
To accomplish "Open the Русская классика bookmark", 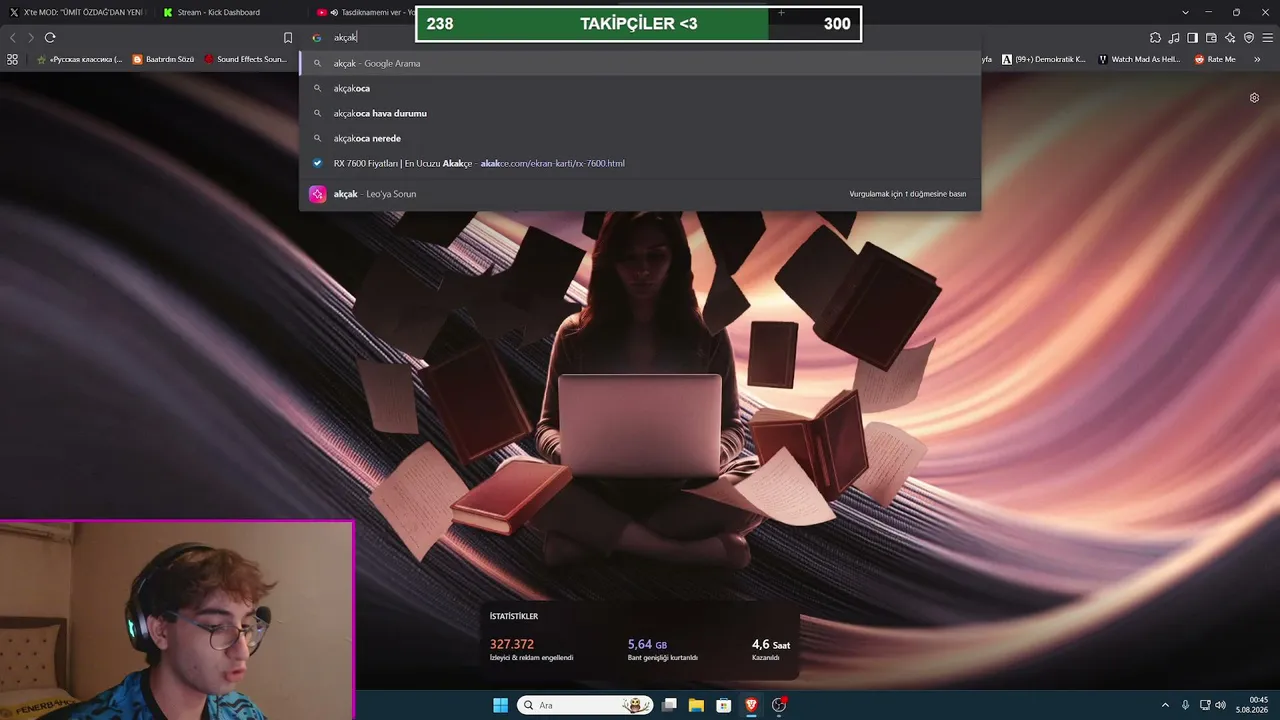I will tap(79, 59).
